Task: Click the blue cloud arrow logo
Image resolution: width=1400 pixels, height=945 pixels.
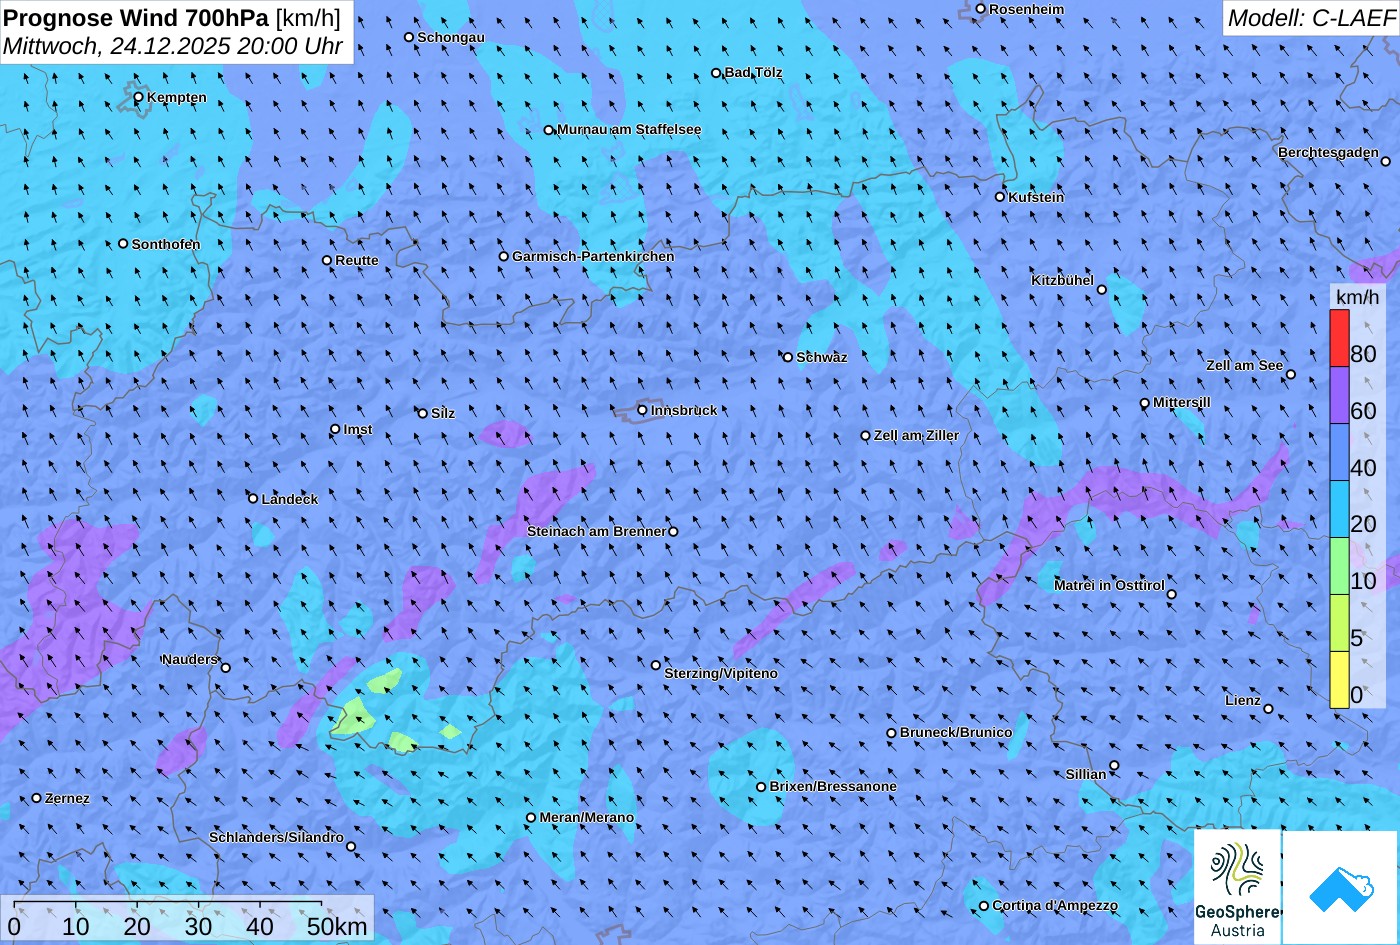Action: click(1341, 888)
